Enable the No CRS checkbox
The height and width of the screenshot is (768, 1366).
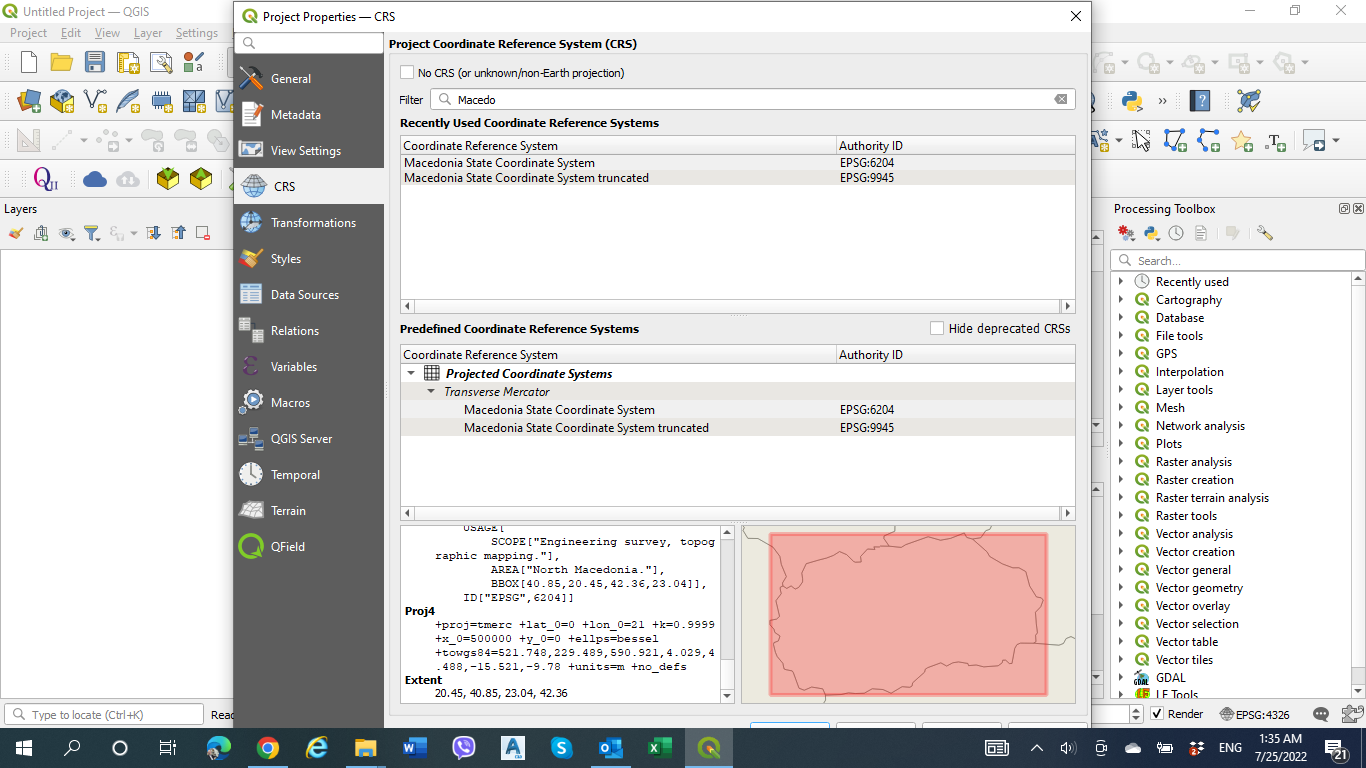[407, 73]
